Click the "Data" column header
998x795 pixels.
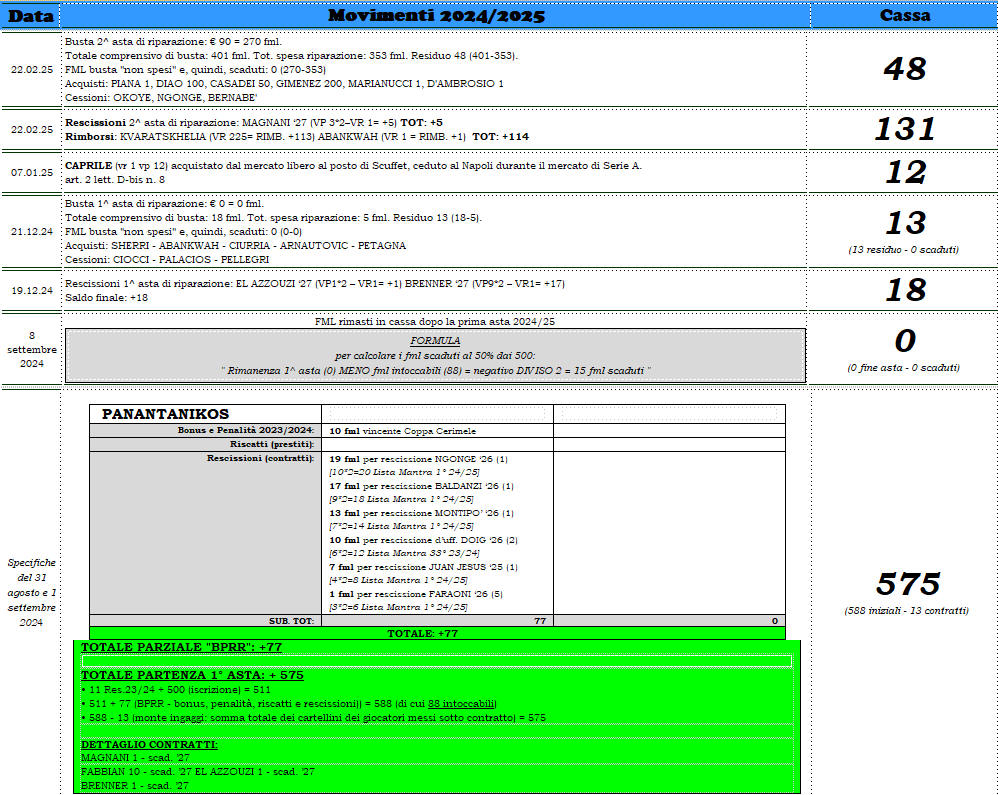click(x=30, y=15)
